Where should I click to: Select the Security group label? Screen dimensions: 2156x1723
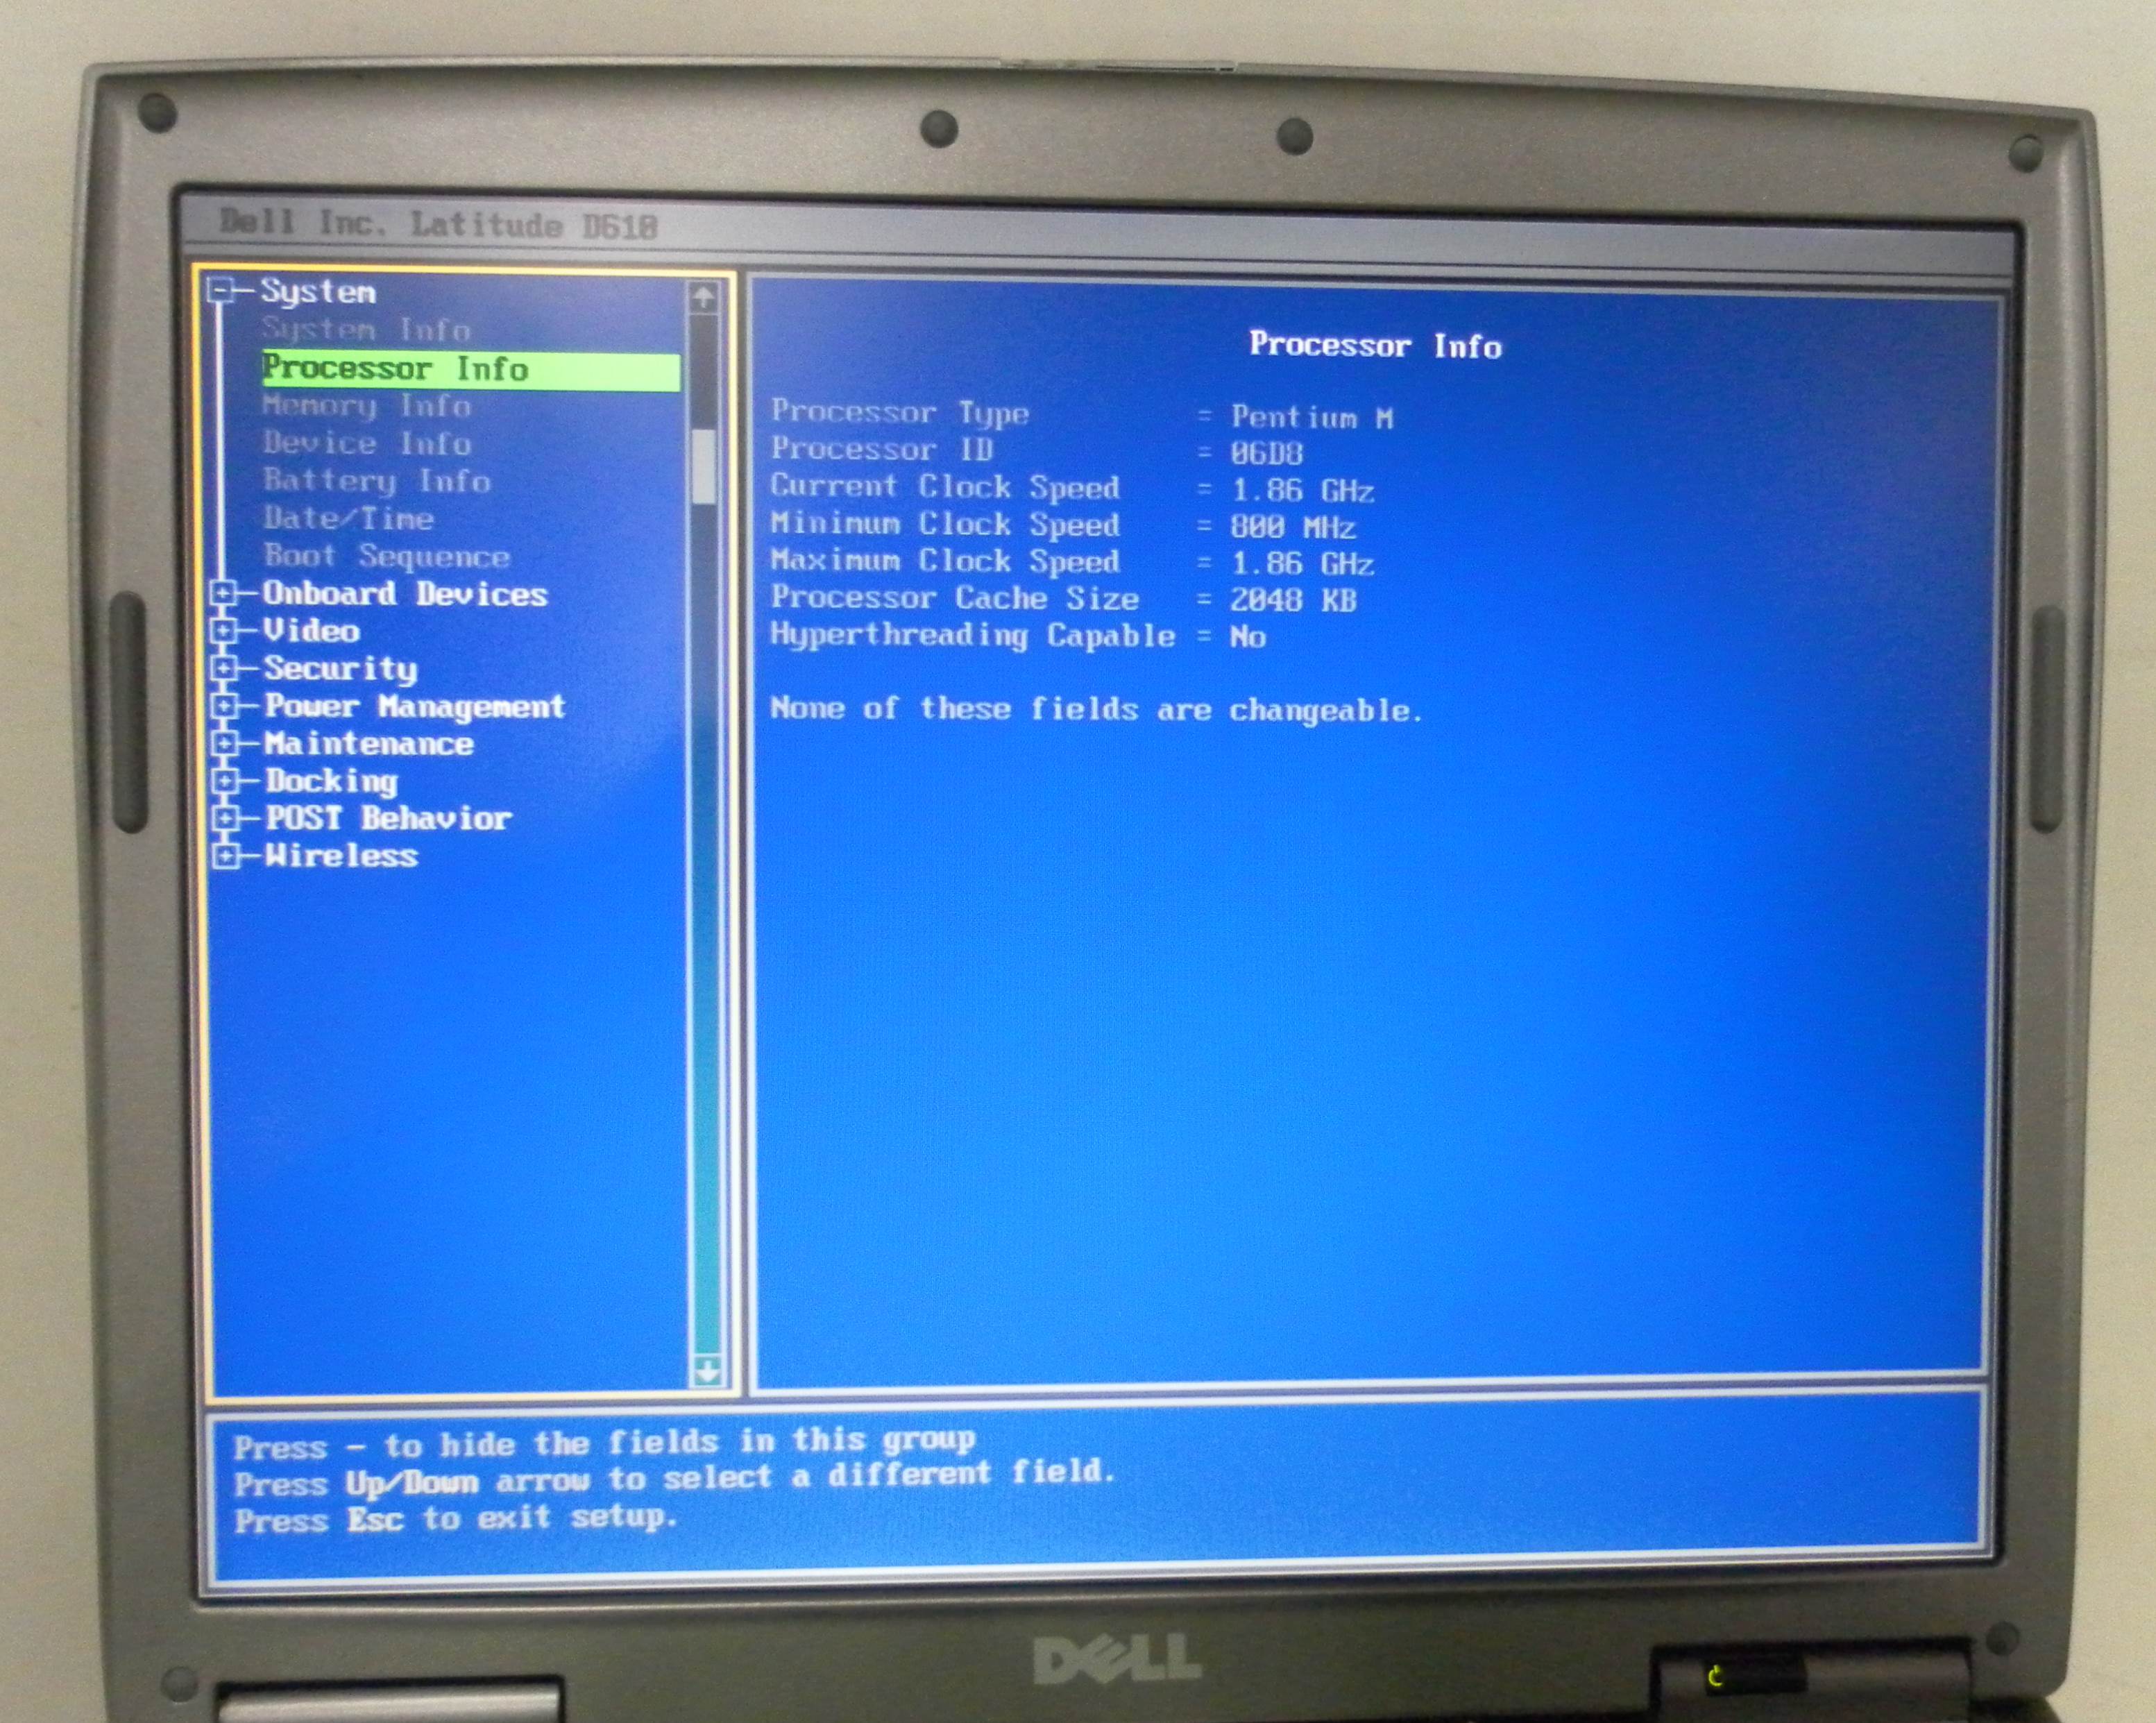(x=340, y=669)
